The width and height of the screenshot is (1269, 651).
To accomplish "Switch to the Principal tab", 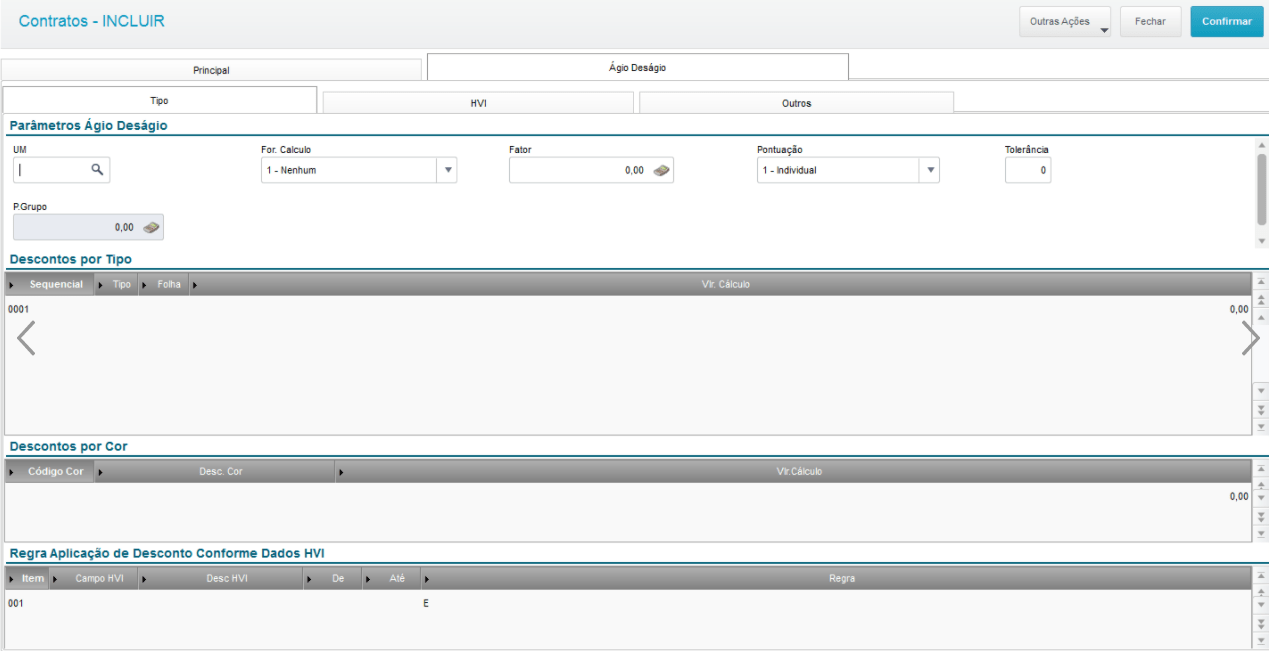I will pos(211,70).
